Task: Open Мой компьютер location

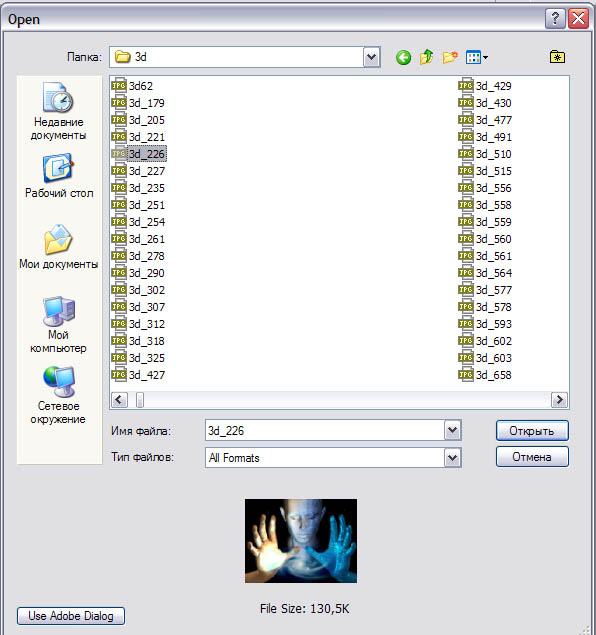Action: (x=58, y=325)
